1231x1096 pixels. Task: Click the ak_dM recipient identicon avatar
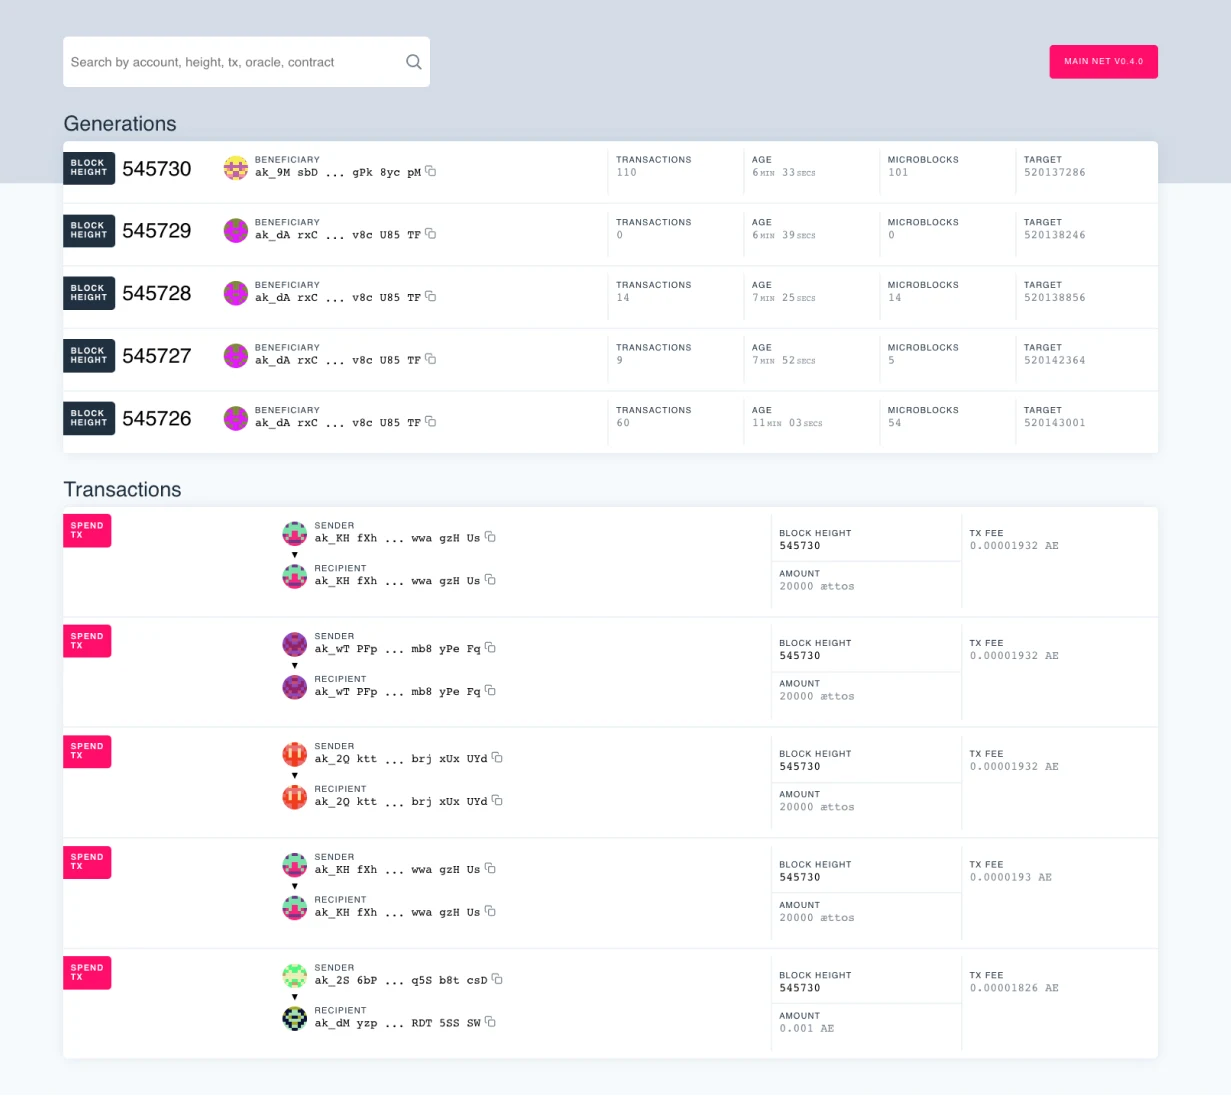click(x=295, y=1018)
